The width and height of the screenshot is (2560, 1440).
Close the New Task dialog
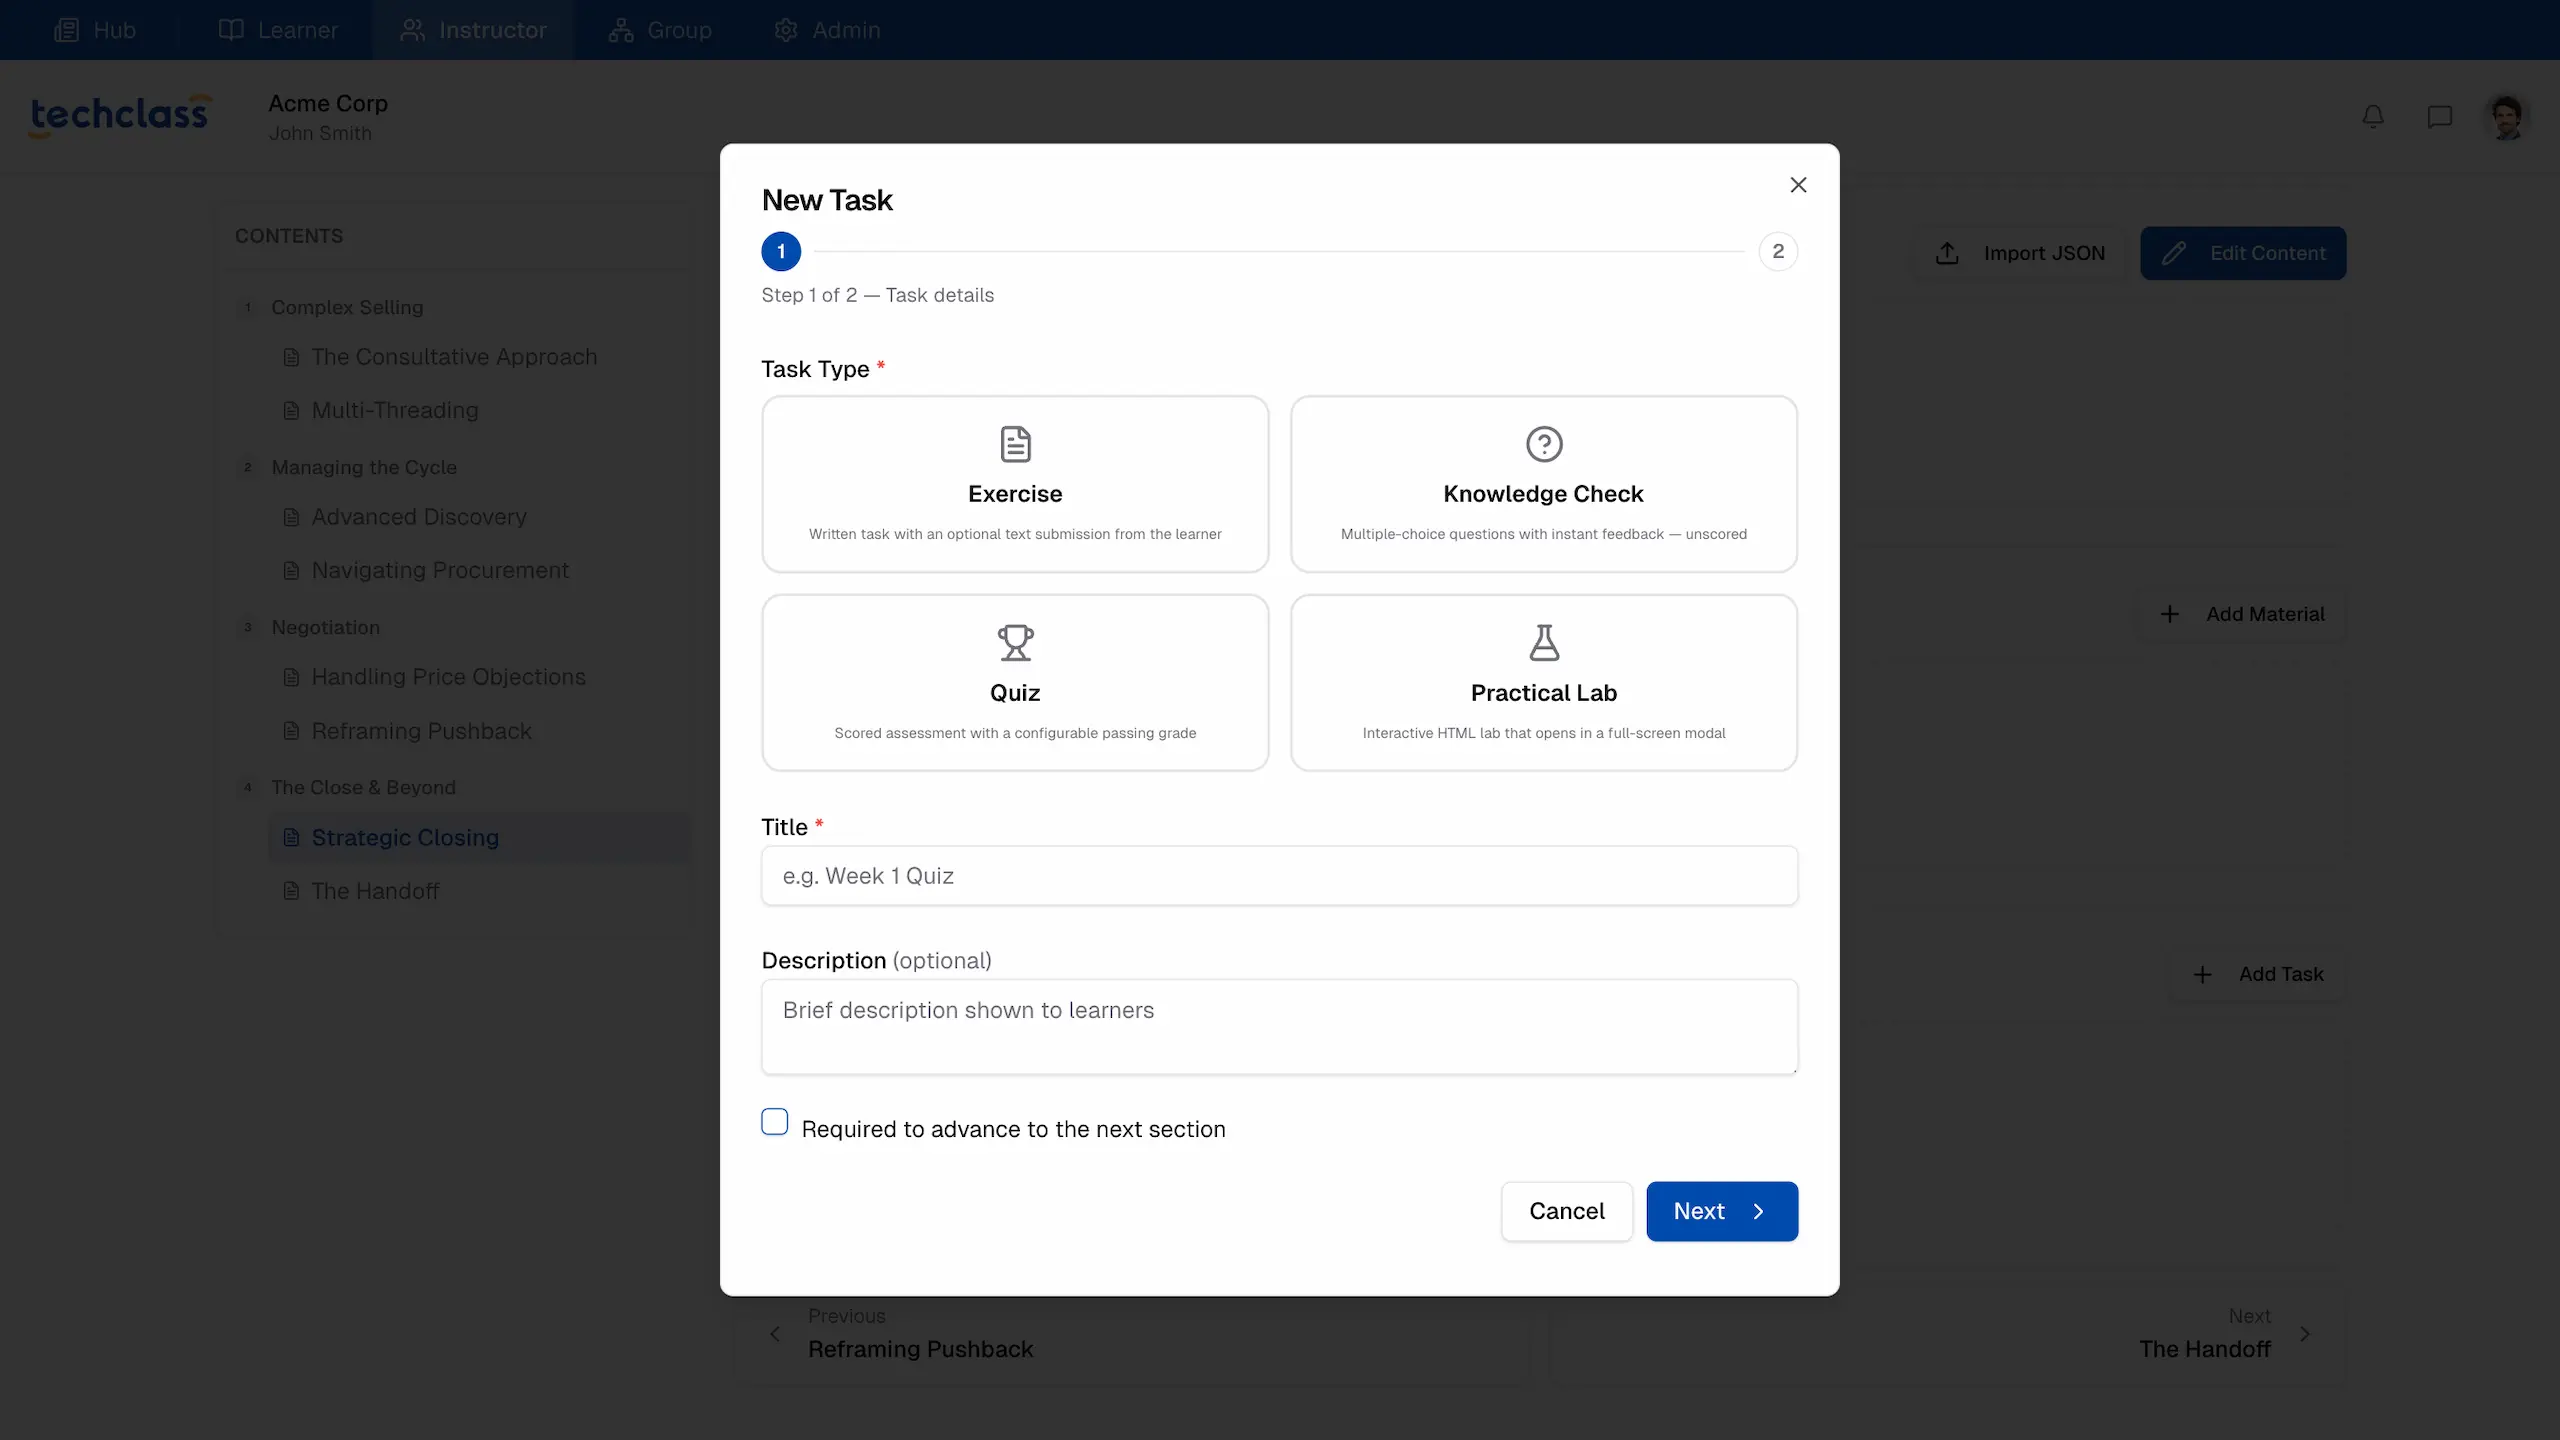point(1798,185)
